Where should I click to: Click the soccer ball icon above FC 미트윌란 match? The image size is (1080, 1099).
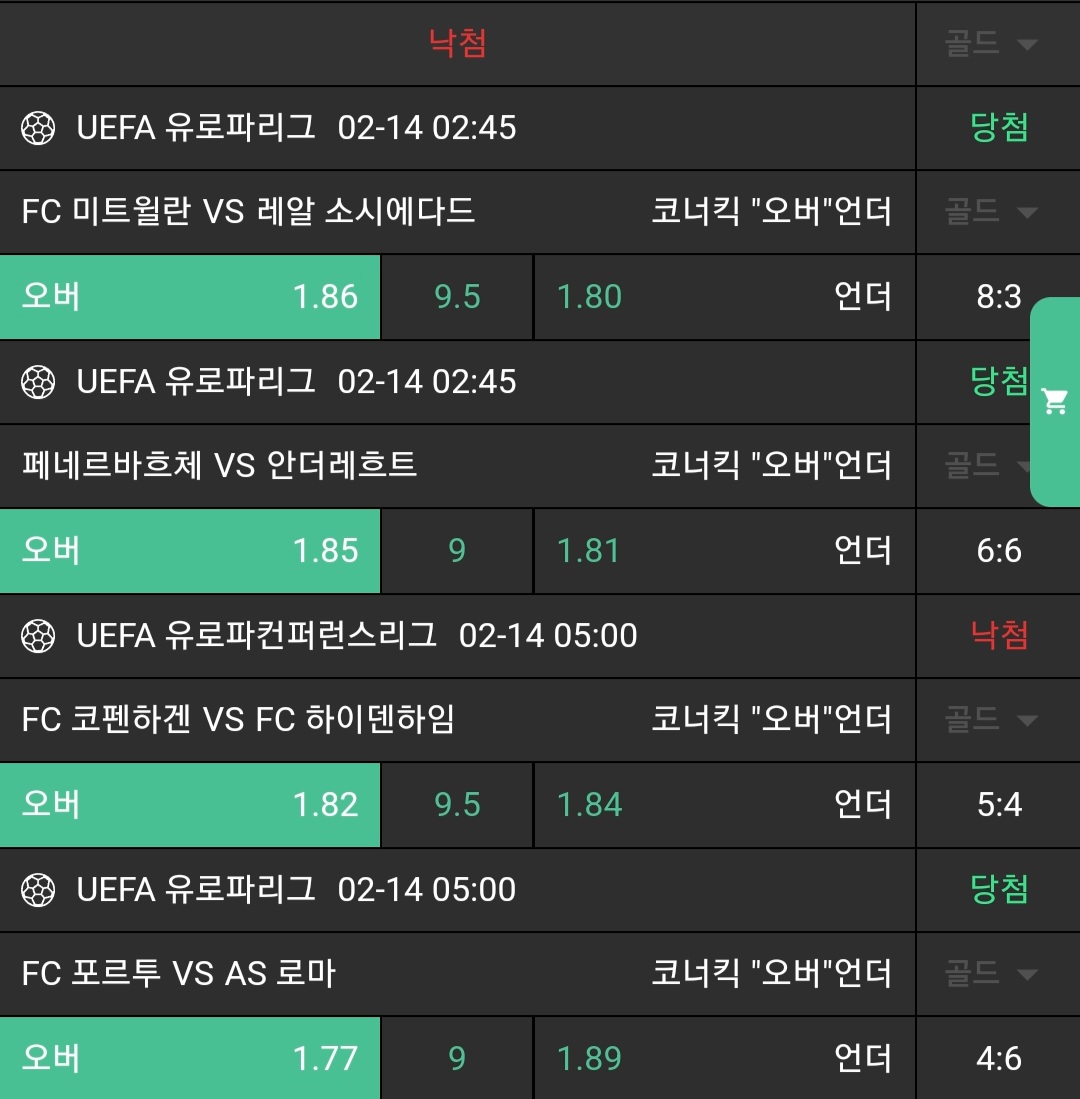click(x=38, y=128)
